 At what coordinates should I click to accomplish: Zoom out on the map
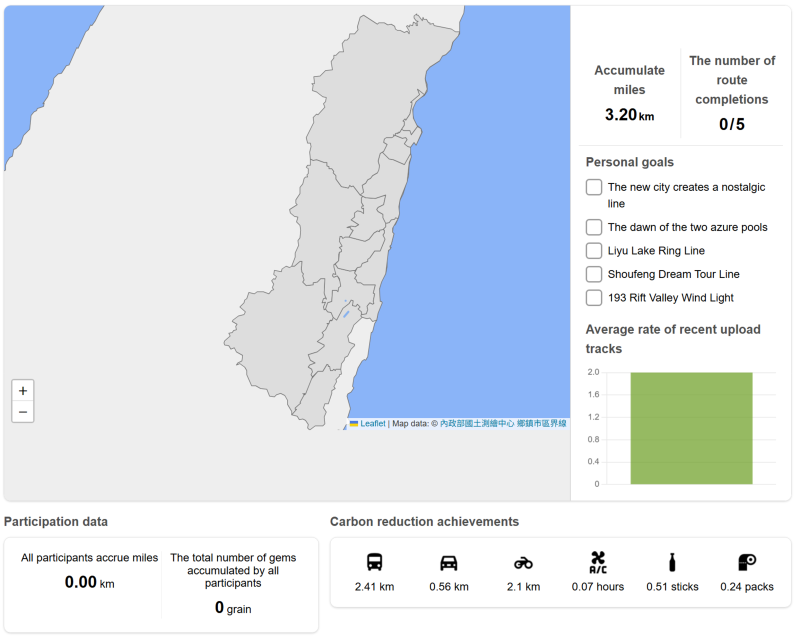point(23,412)
